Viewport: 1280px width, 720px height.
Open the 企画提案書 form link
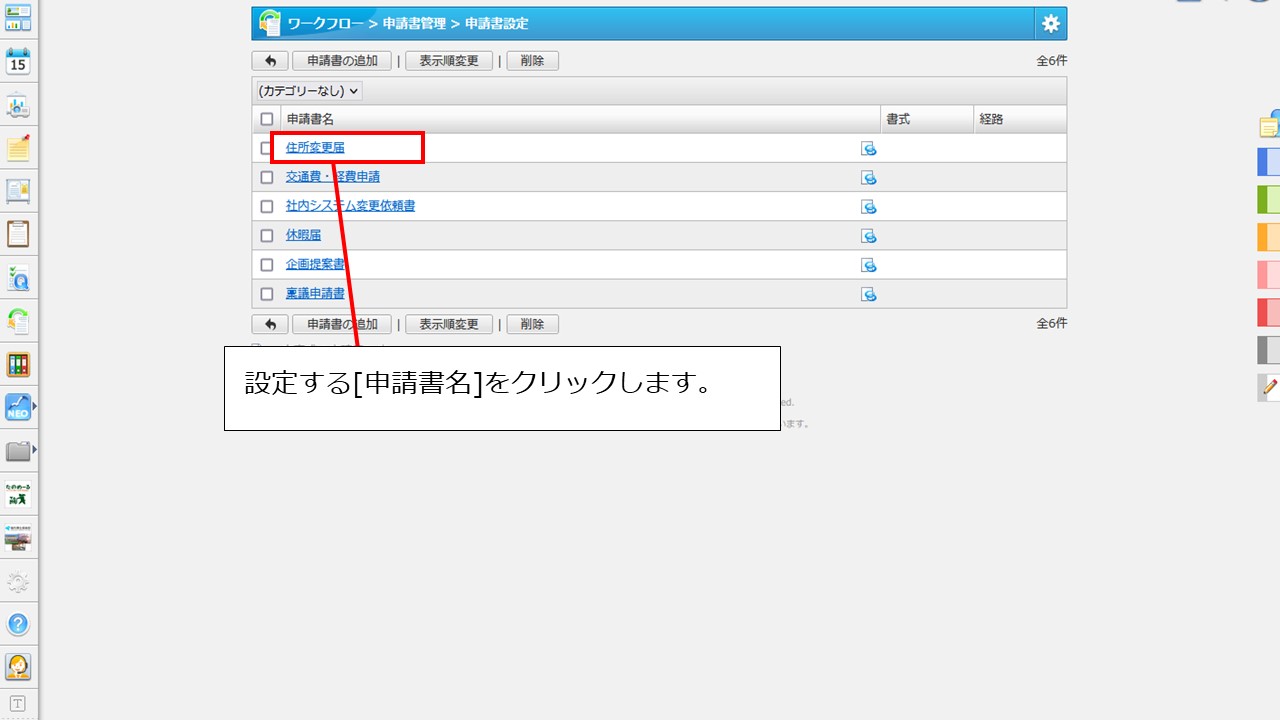(x=315, y=265)
